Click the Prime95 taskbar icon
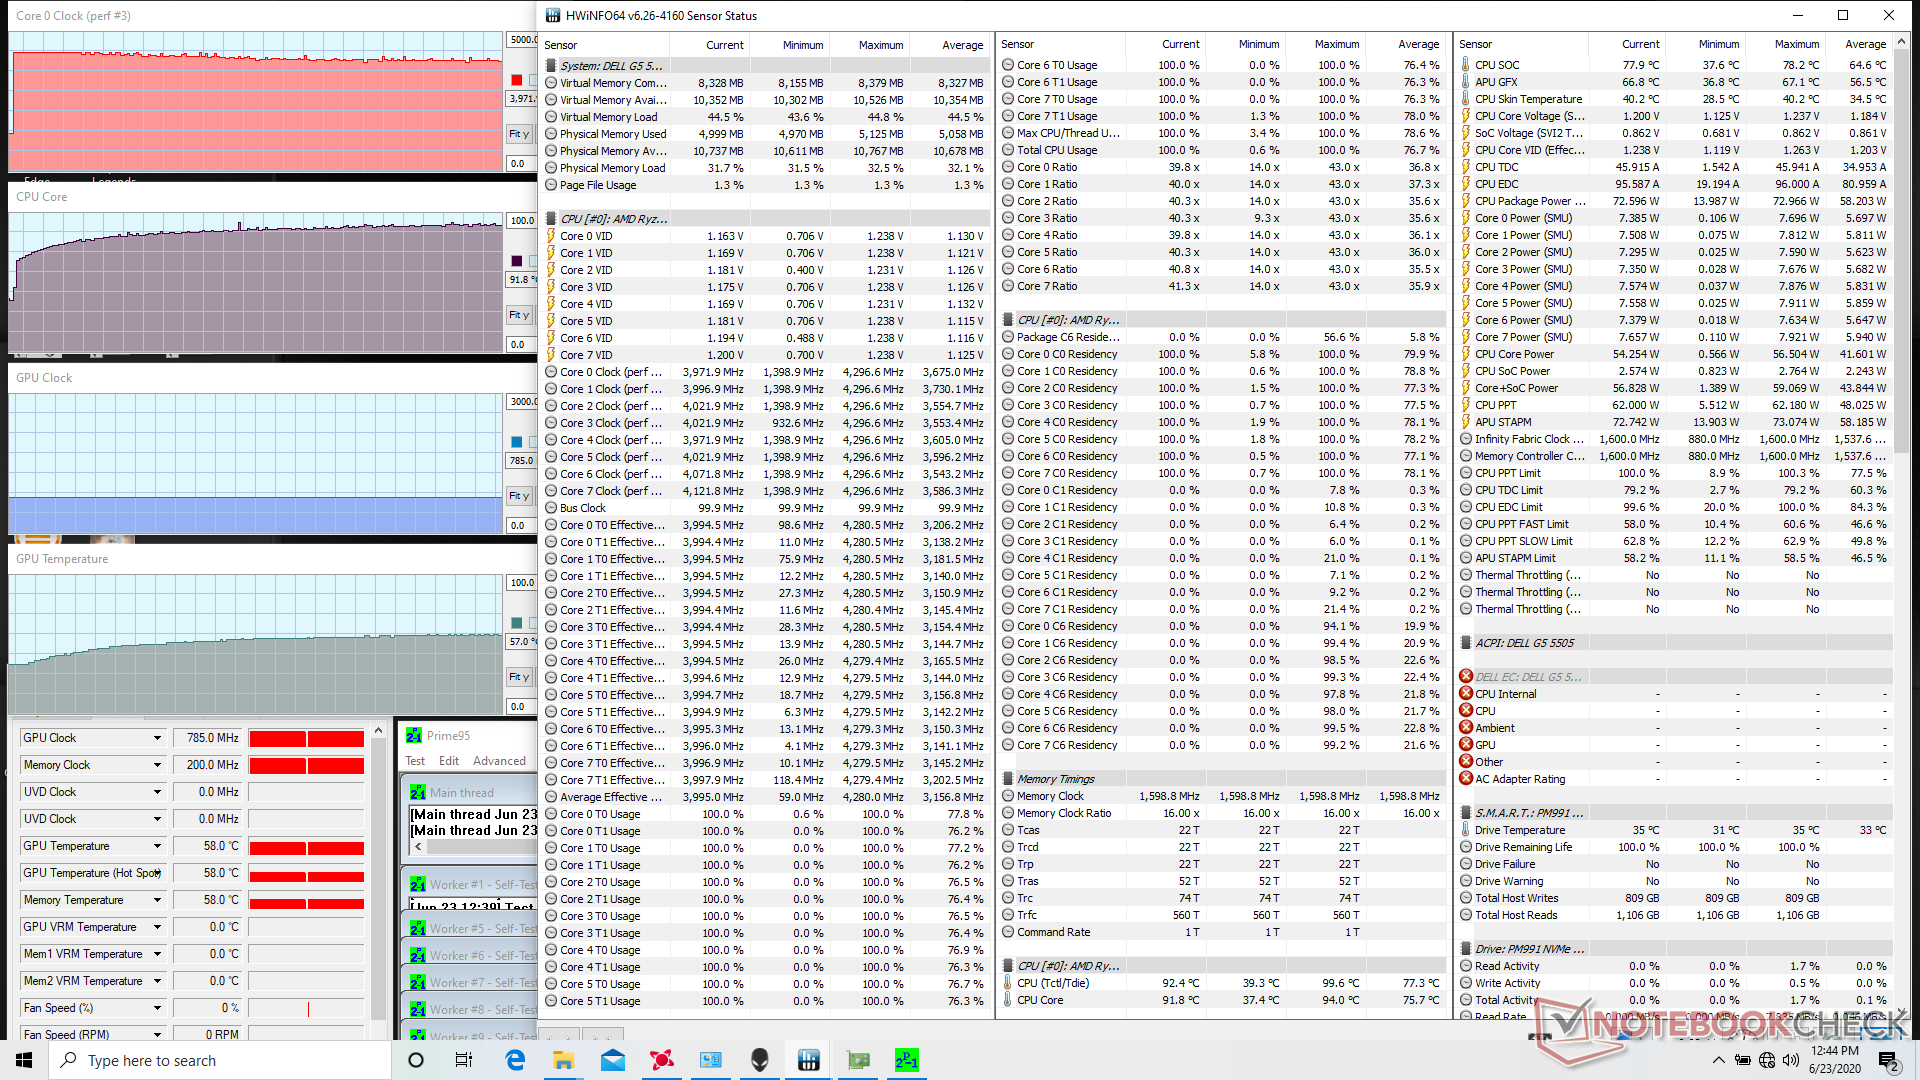This screenshot has height=1080, width=1920. [906, 1060]
